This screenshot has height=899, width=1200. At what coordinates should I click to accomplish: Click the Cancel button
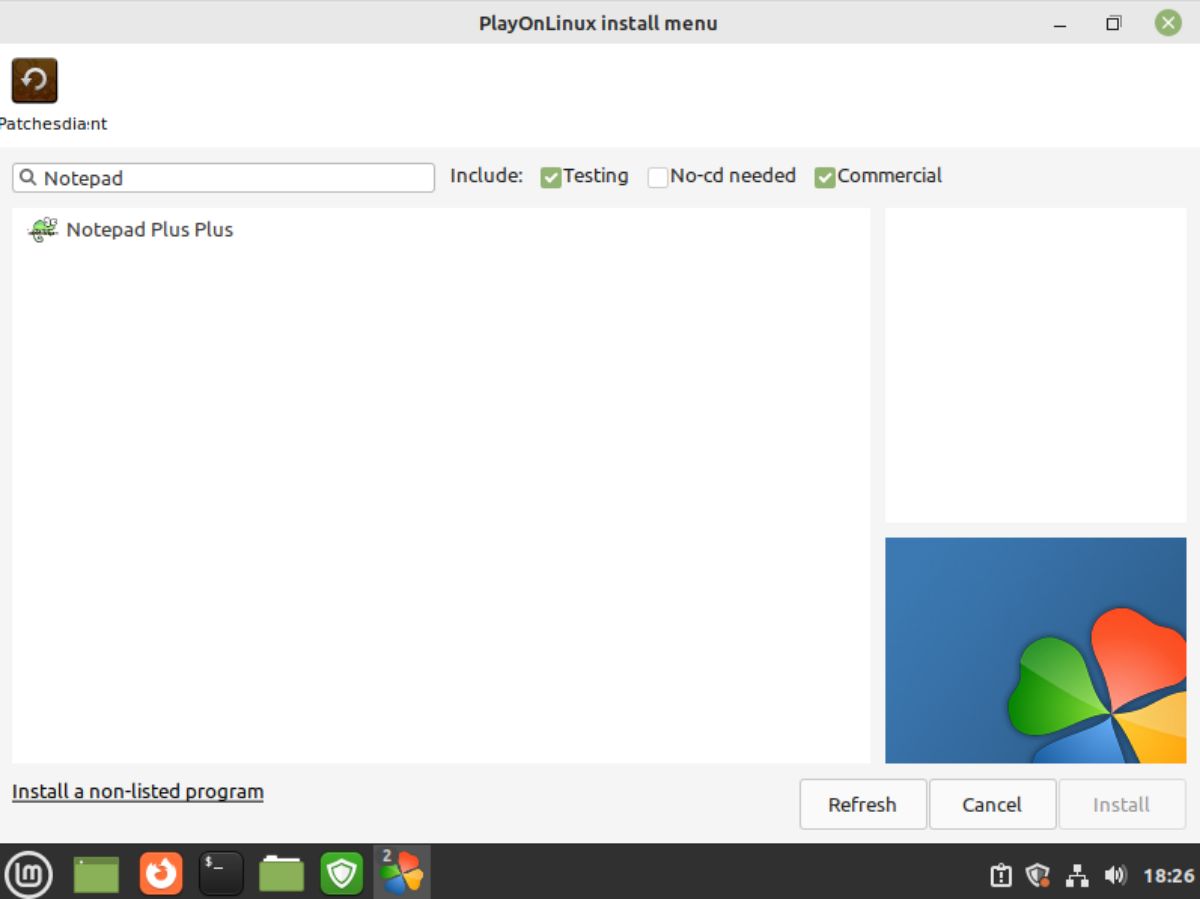pyautogui.click(x=991, y=804)
